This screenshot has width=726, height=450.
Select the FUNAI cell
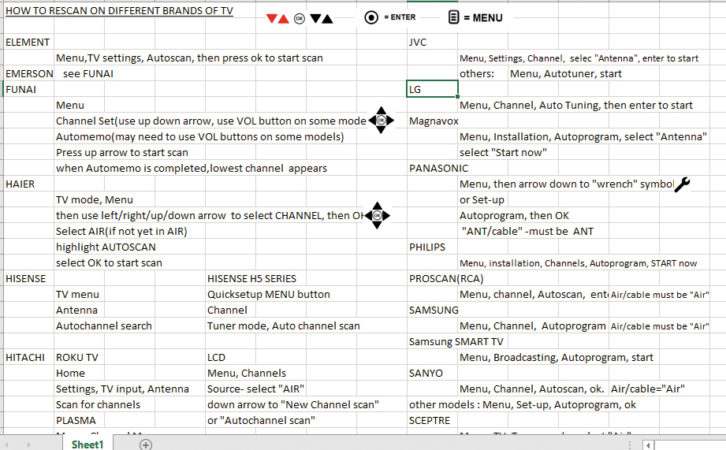coord(20,89)
